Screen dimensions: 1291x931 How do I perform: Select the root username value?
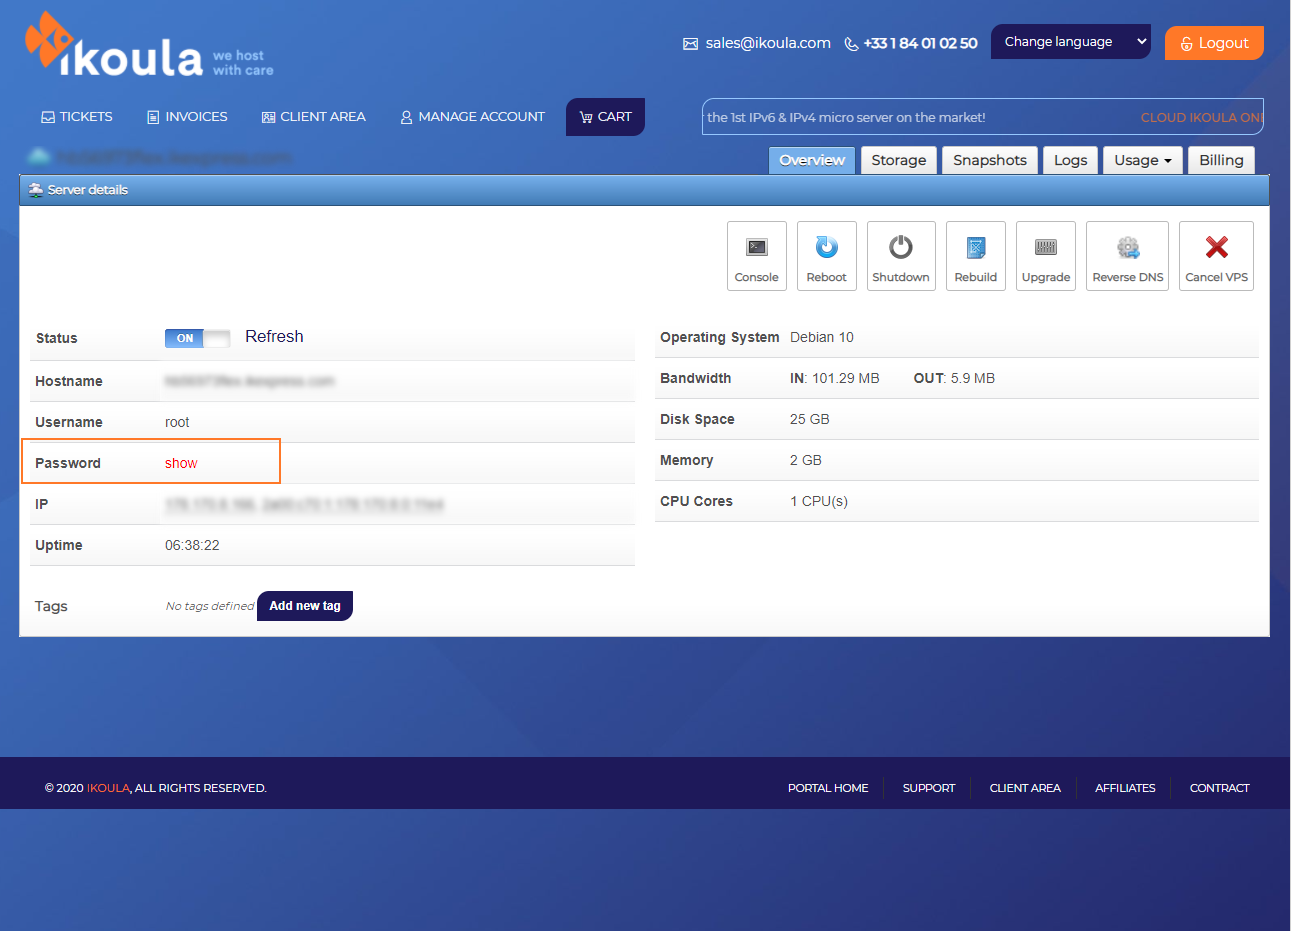[x=177, y=422]
